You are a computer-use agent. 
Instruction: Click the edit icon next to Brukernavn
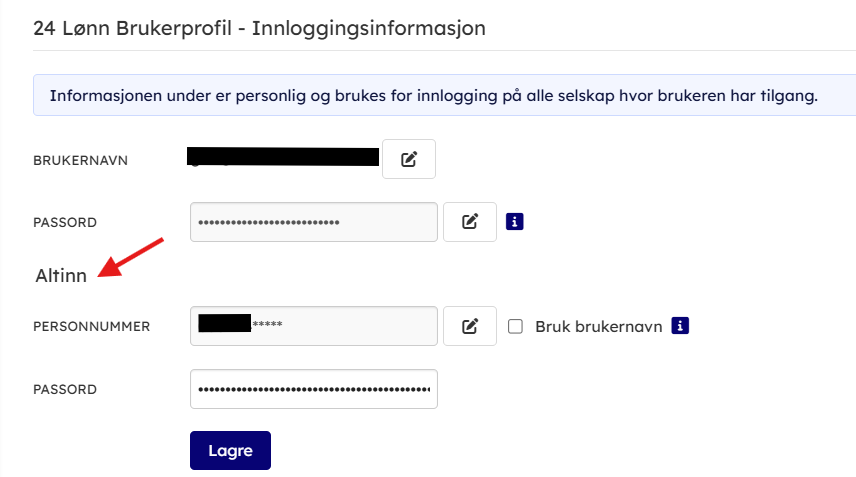click(x=409, y=159)
